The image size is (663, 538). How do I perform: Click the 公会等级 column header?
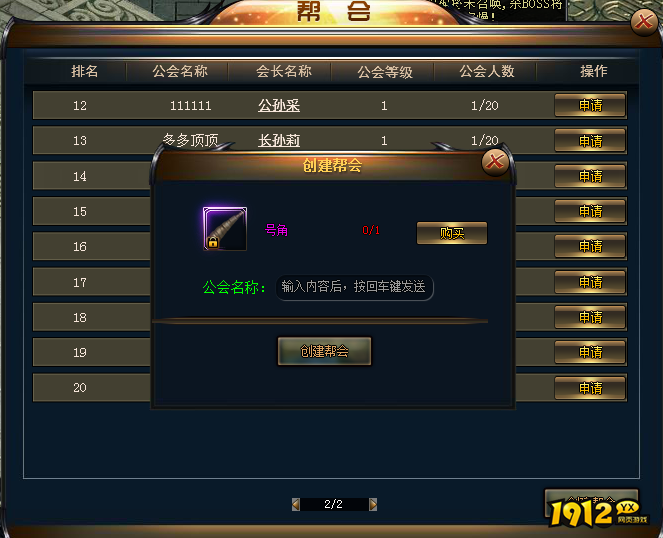385,71
